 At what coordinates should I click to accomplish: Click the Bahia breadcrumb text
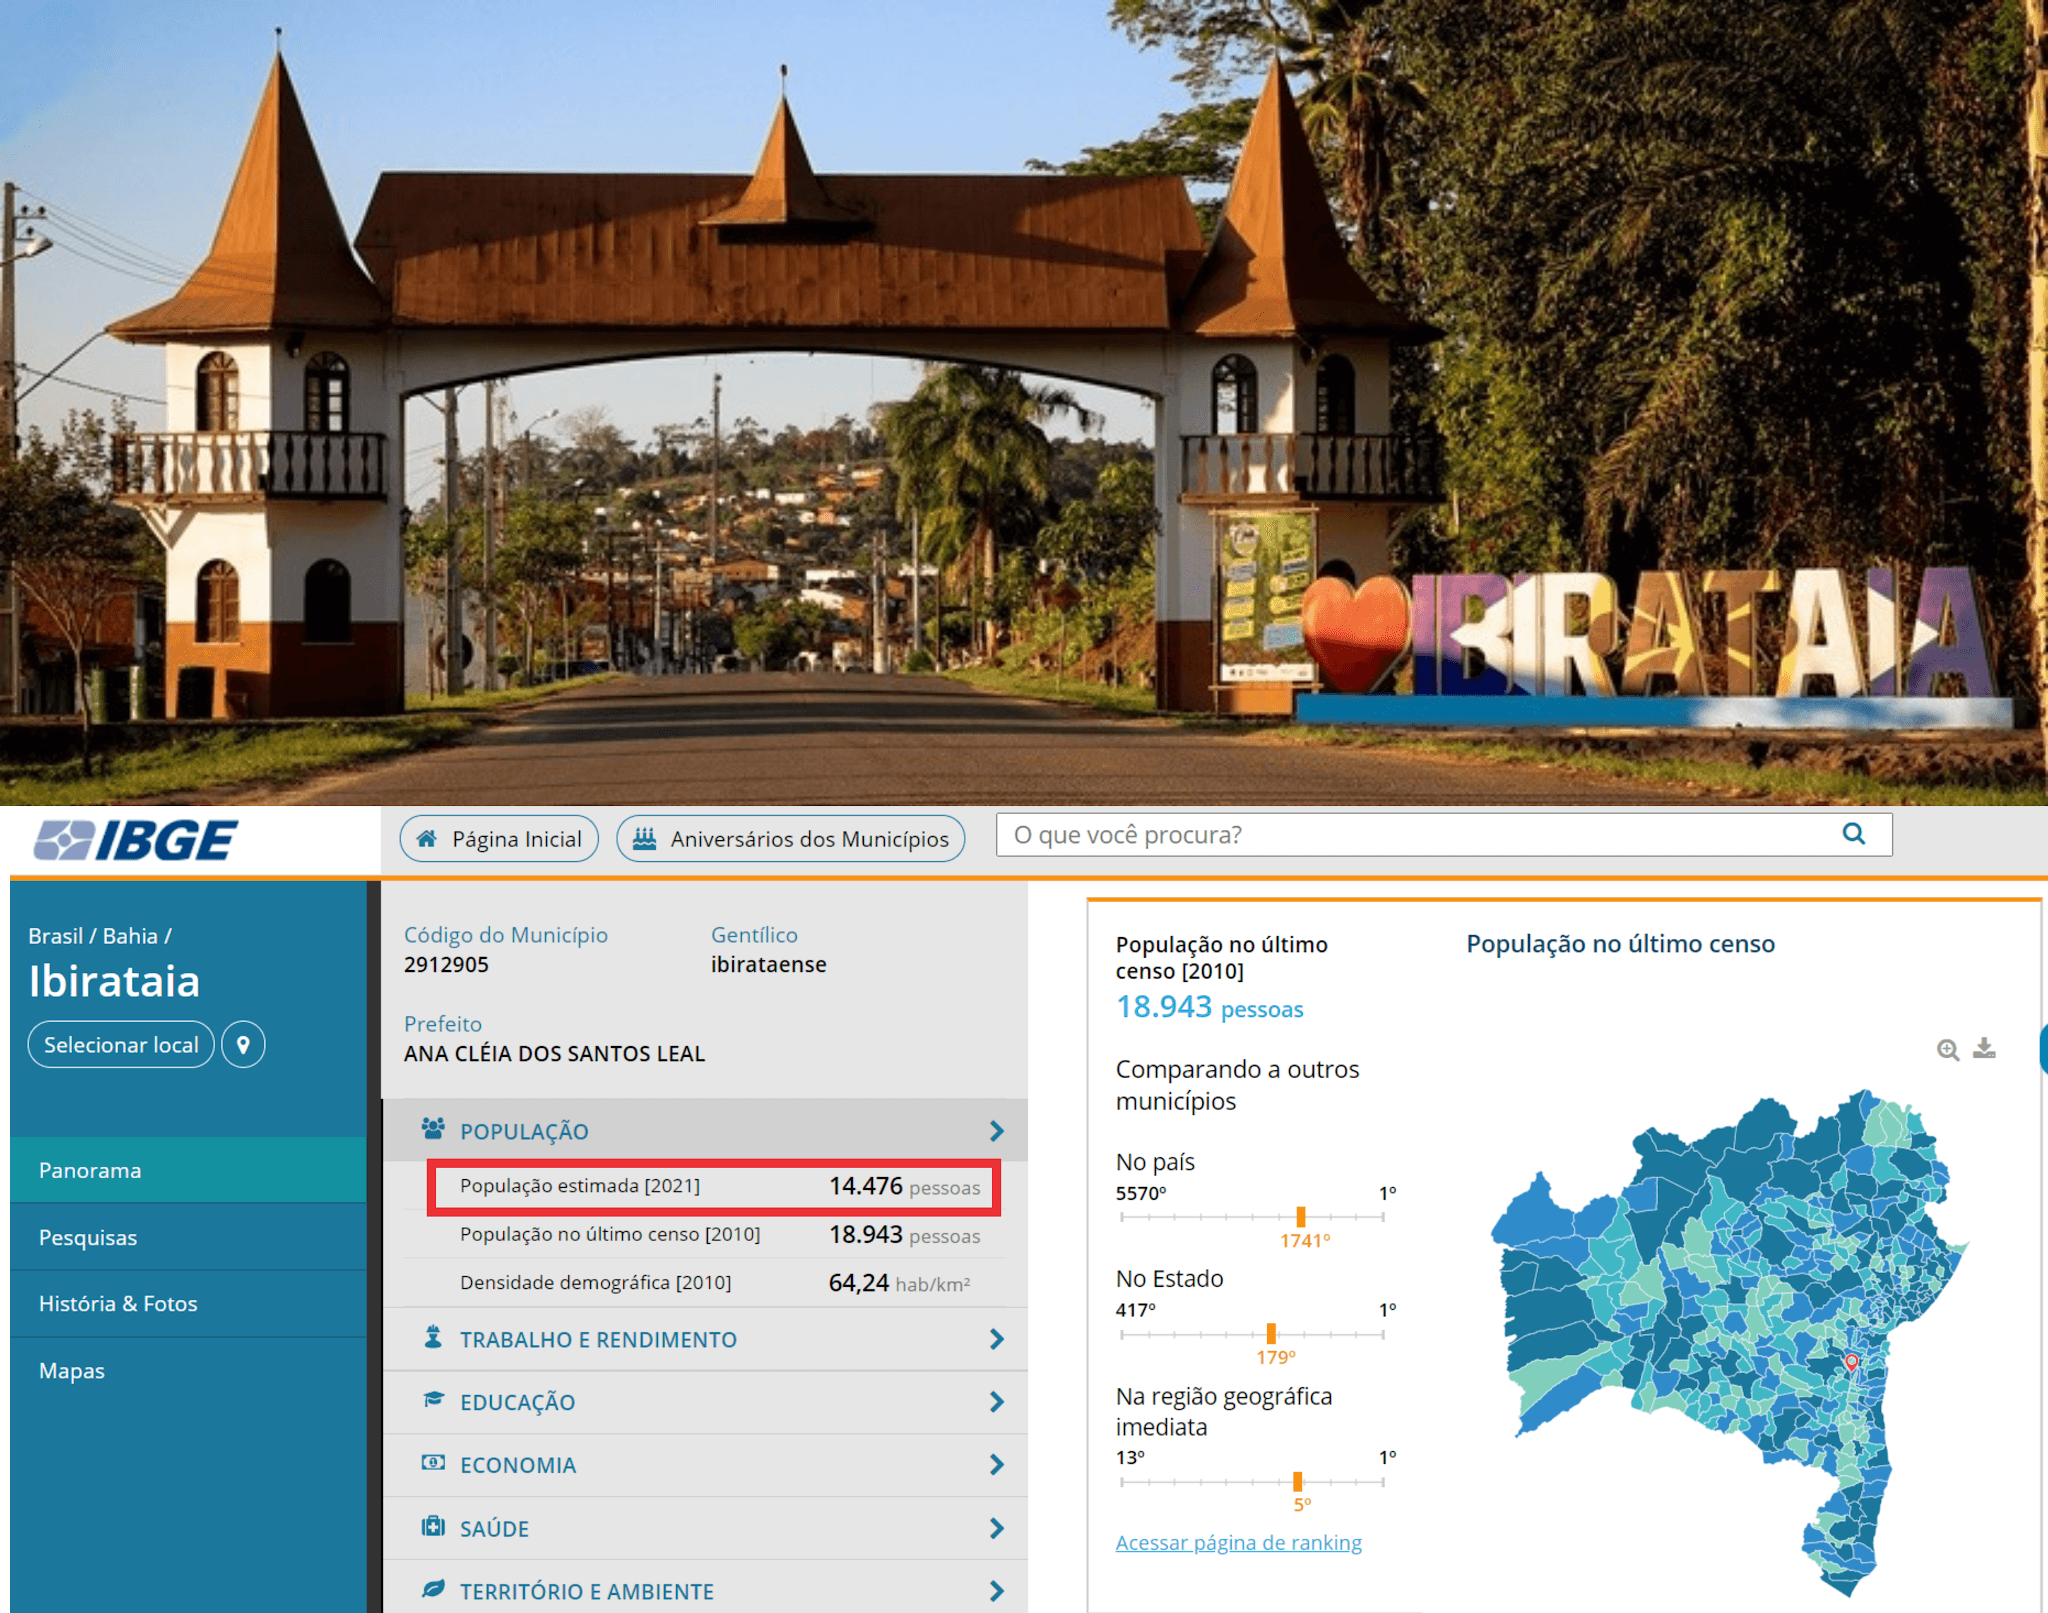point(130,936)
